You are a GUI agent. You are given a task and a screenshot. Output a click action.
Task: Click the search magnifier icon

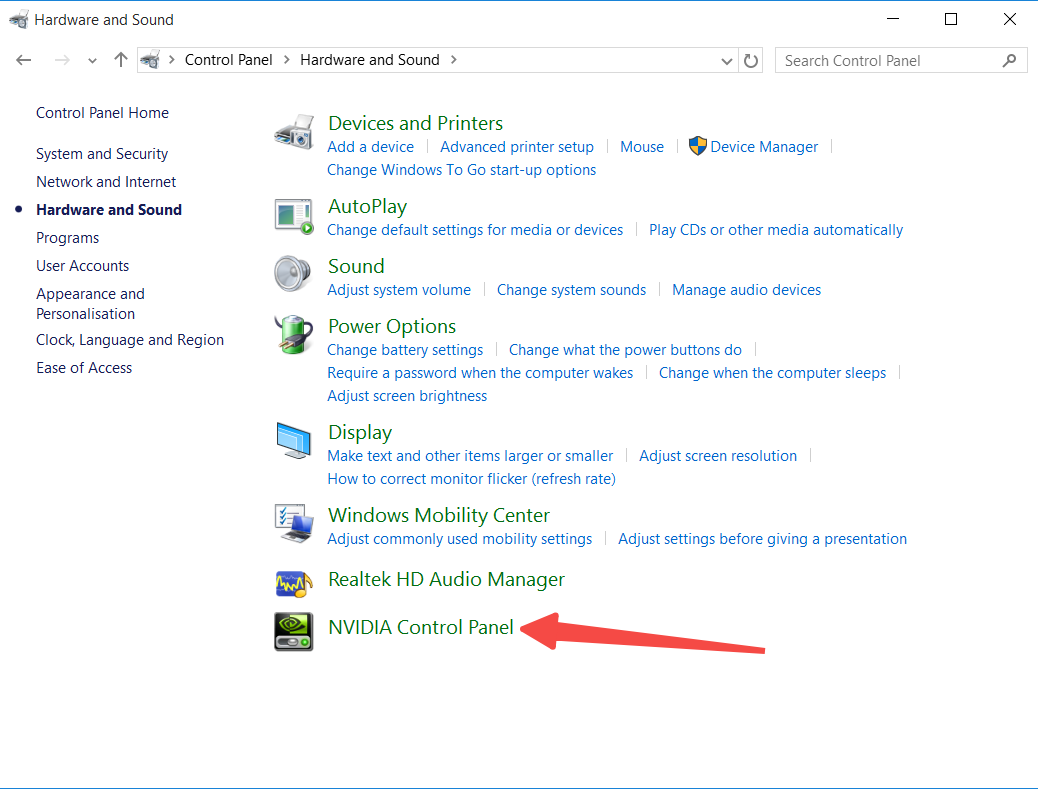tap(1010, 60)
